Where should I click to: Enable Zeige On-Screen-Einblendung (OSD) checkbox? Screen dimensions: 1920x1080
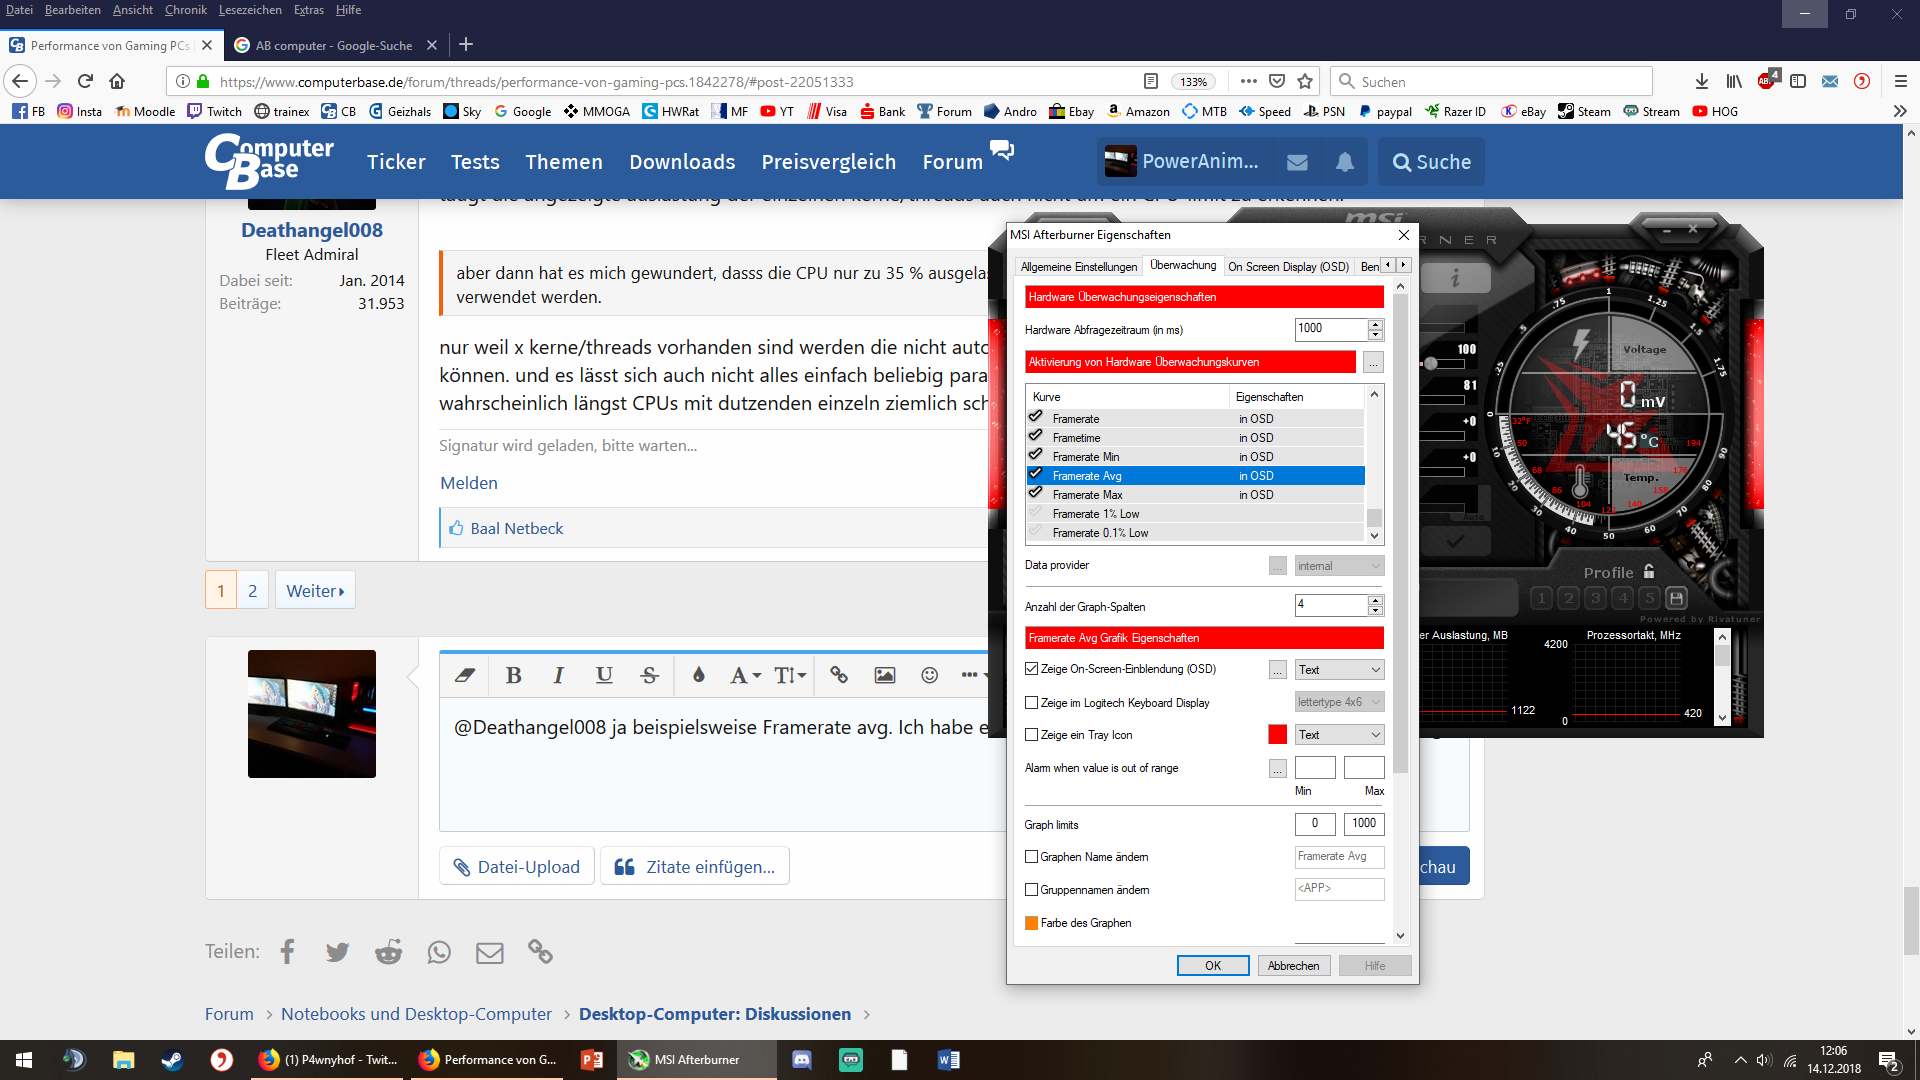click(1032, 669)
